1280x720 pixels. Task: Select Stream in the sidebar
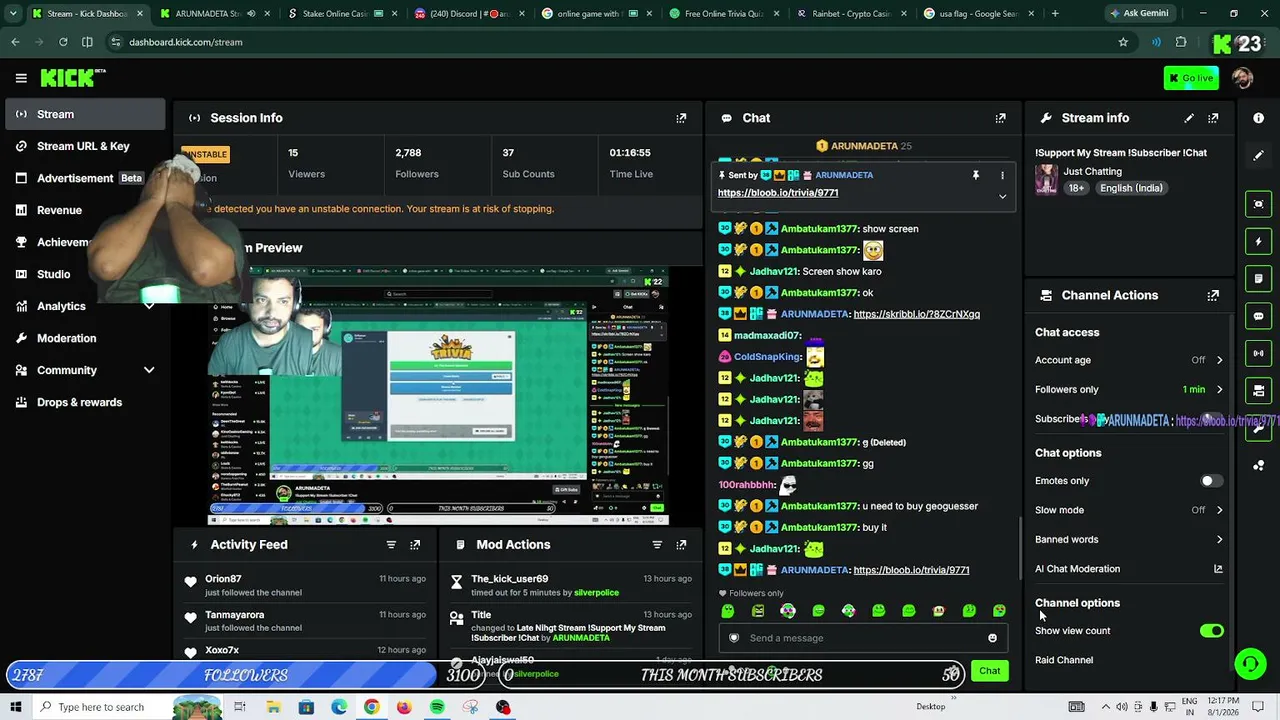click(83, 114)
